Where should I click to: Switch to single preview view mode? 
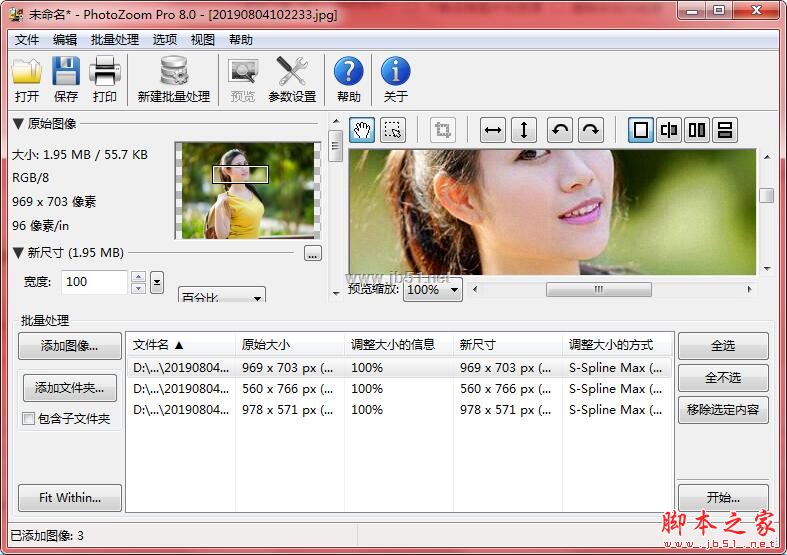(x=641, y=130)
